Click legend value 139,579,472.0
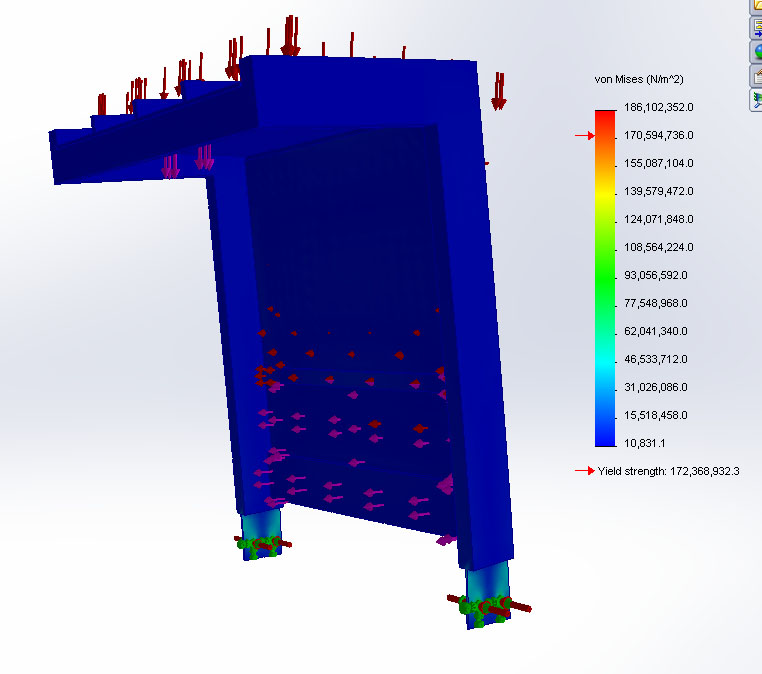Screen dimensions: 762x674 [x=658, y=191]
